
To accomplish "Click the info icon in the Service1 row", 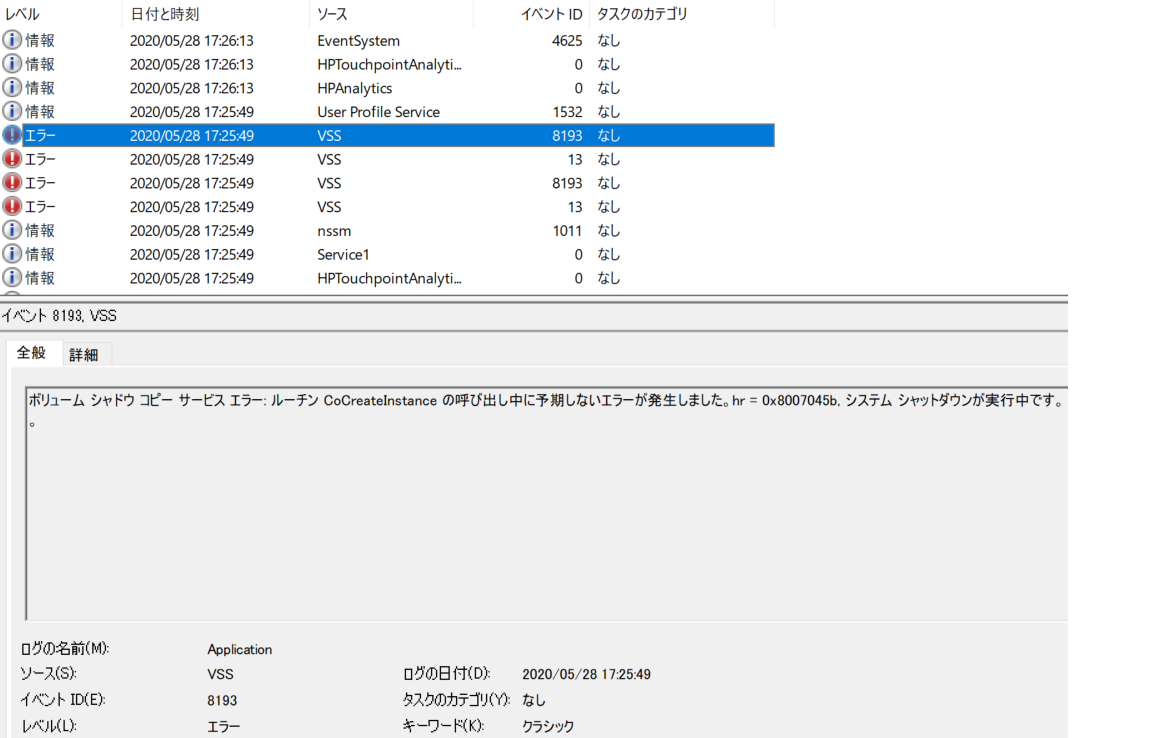I will pos(12,254).
